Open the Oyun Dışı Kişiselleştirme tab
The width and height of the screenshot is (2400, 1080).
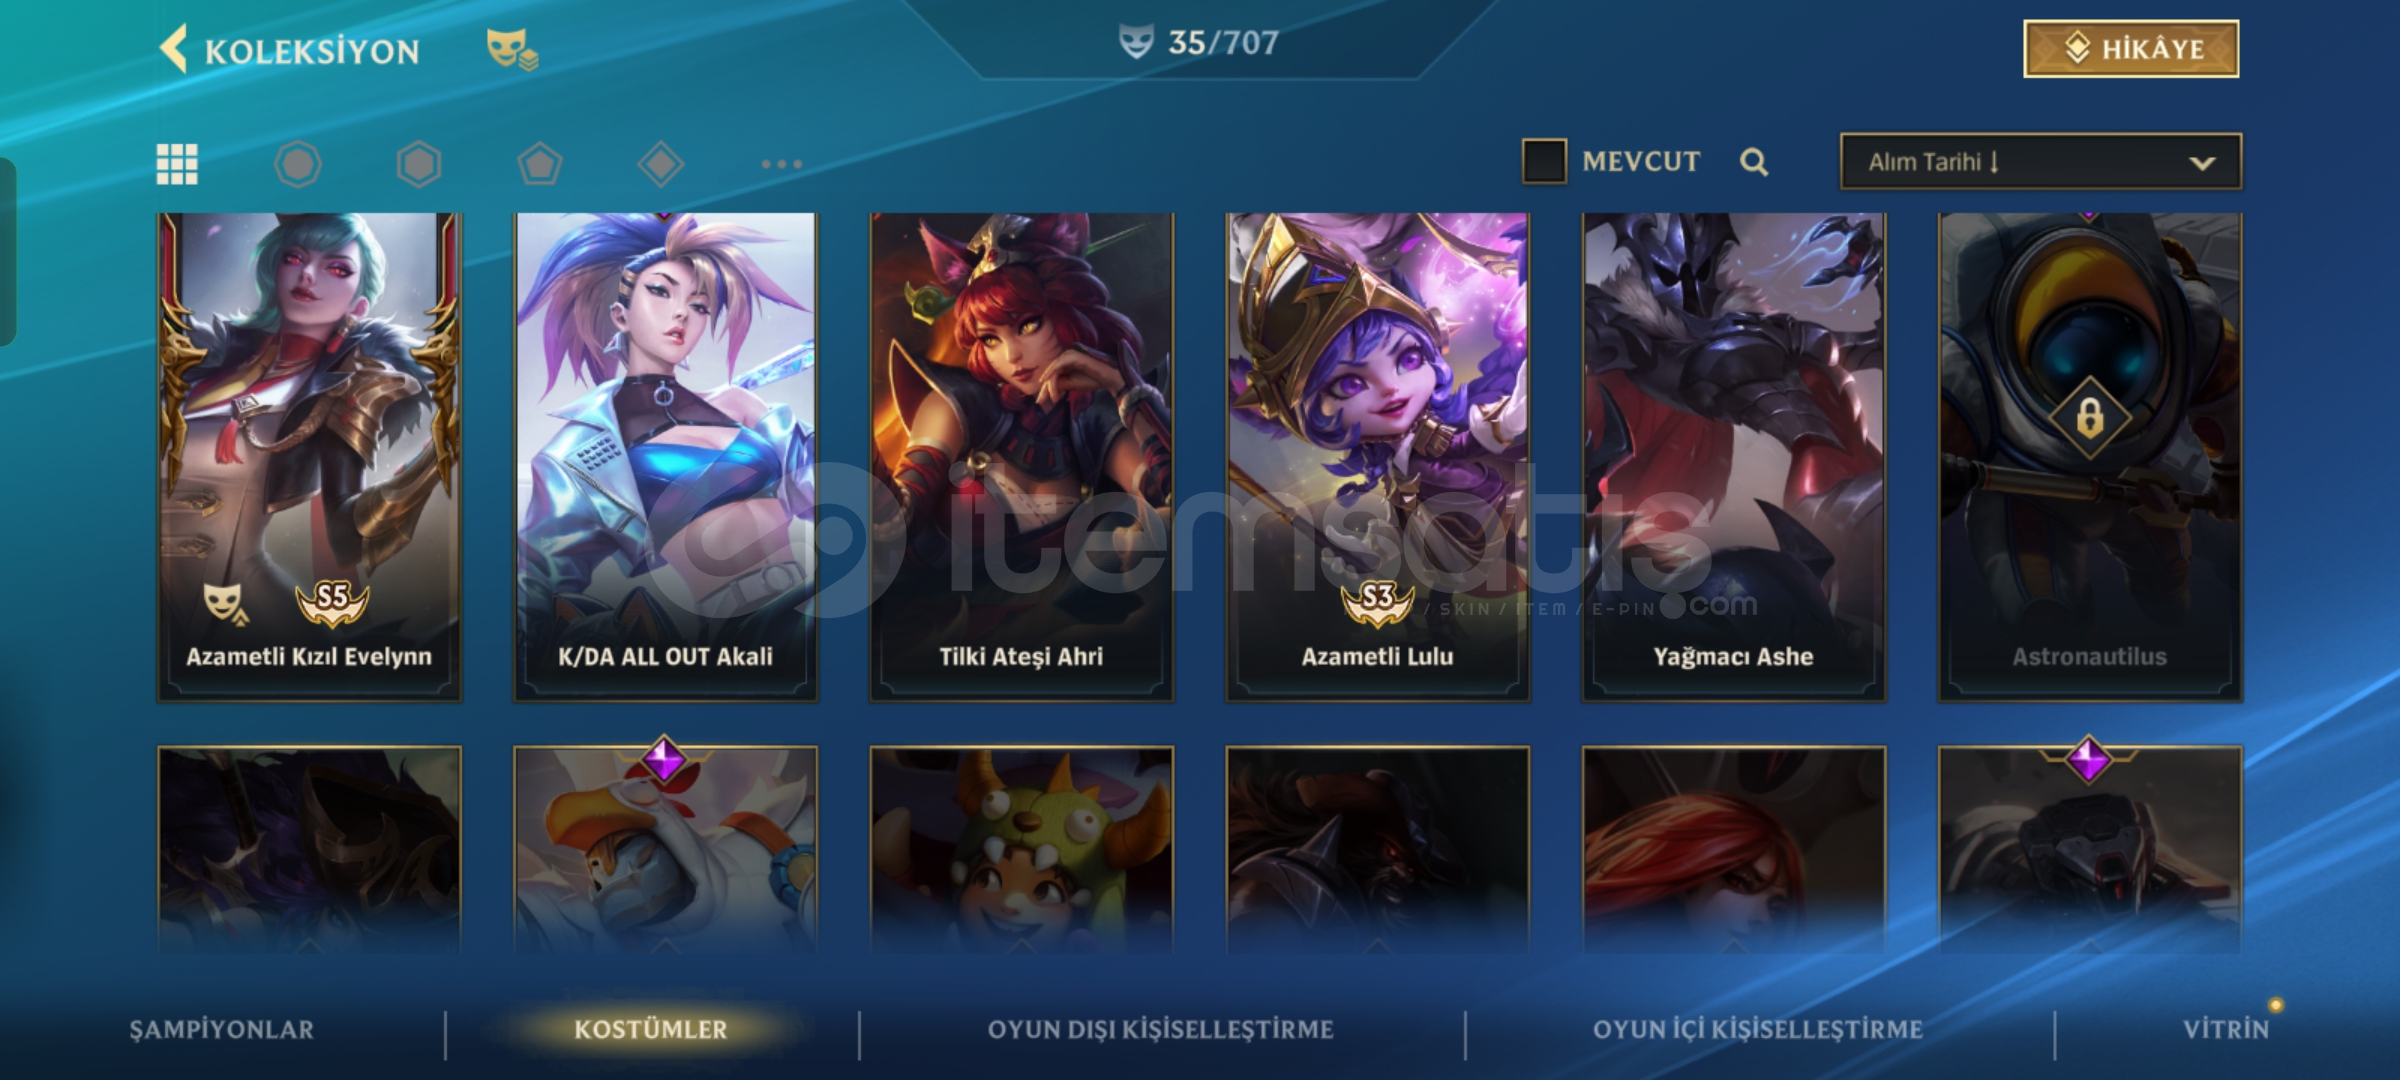pyautogui.click(x=1161, y=1030)
